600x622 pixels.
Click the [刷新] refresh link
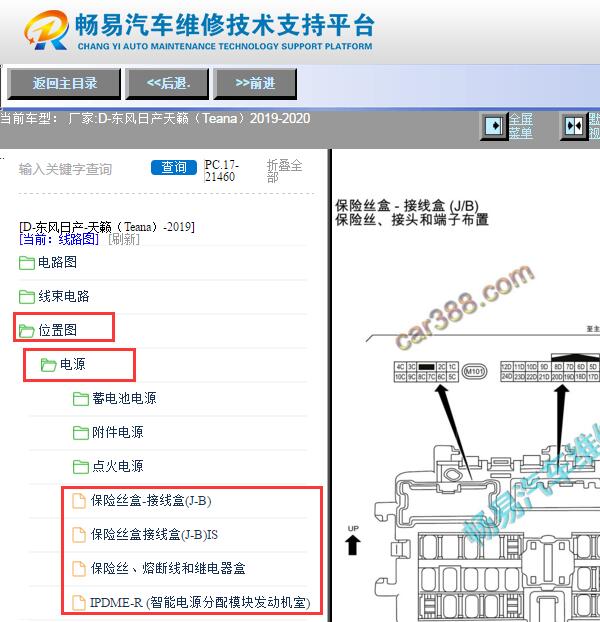tap(124, 239)
